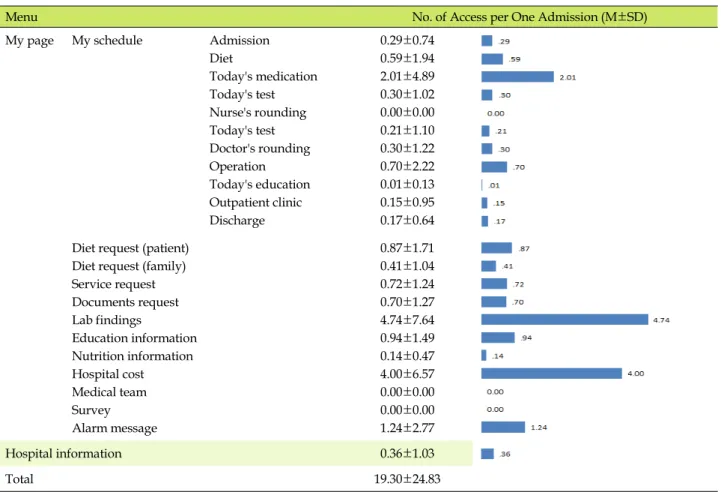Image resolution: width=721 pixels, height=492 pixels.
Task: Click the 'Service request' label
Action: 114,284
